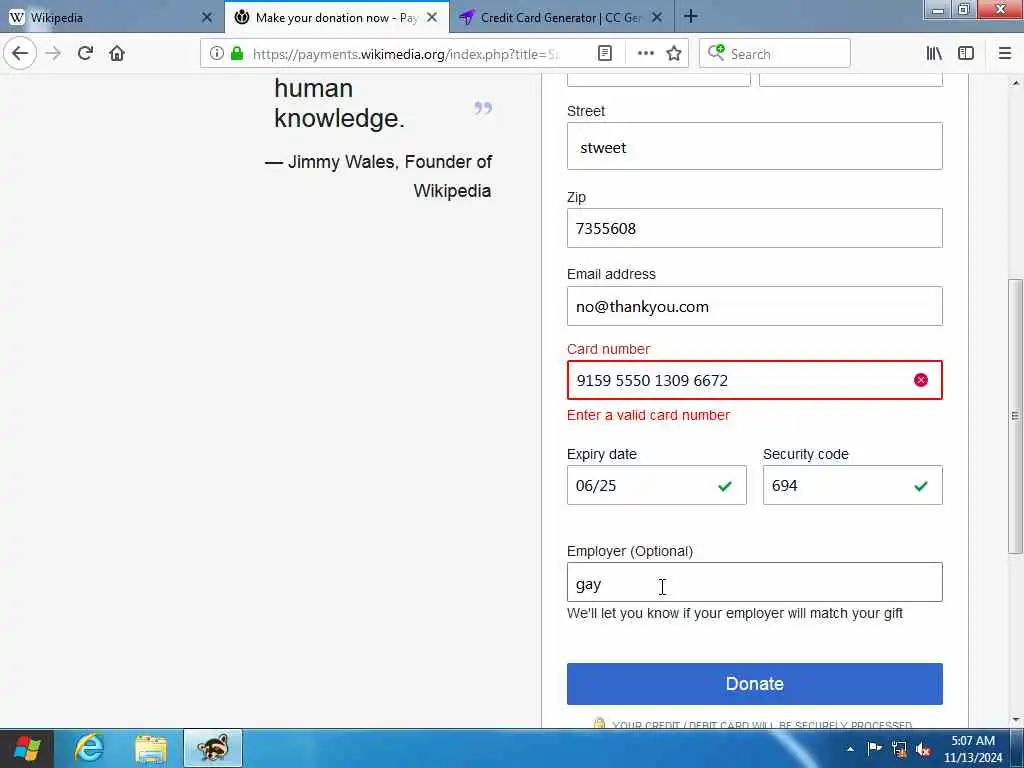Click the network status tray icon
Viewport: 1024px width, 768px height.
click(899, 749)
